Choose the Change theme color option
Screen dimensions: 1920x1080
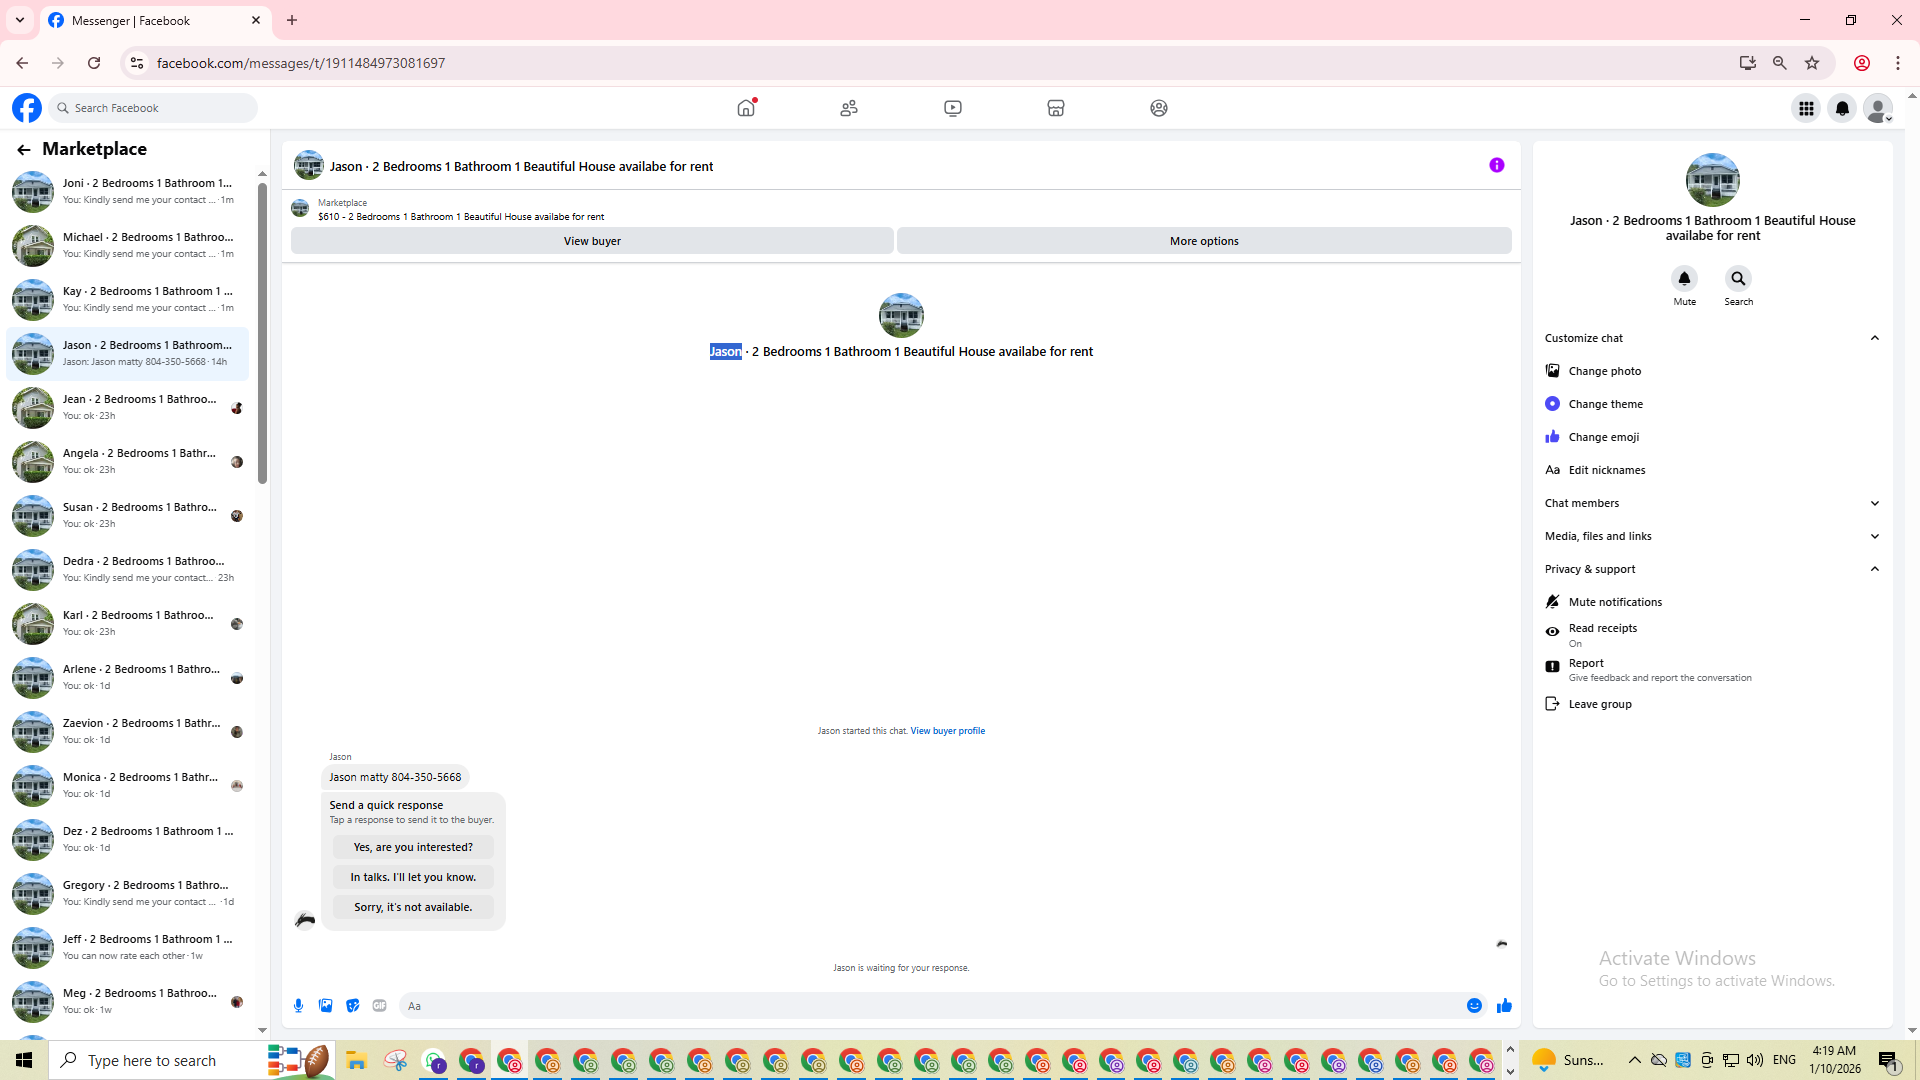click(1605, 404)
